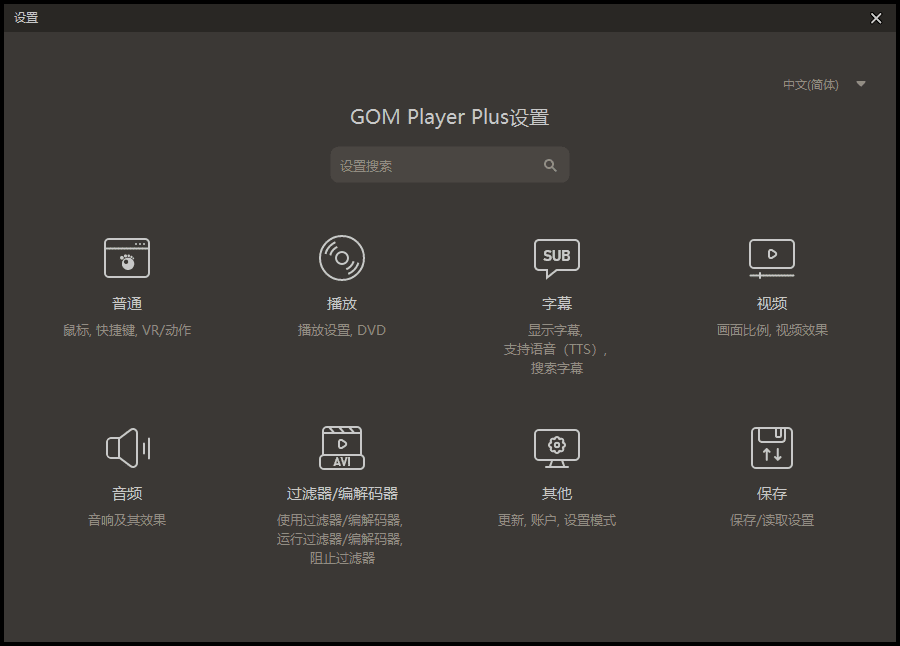Open the SUB 字幕 subtitle settings icon

click(556, 257)
